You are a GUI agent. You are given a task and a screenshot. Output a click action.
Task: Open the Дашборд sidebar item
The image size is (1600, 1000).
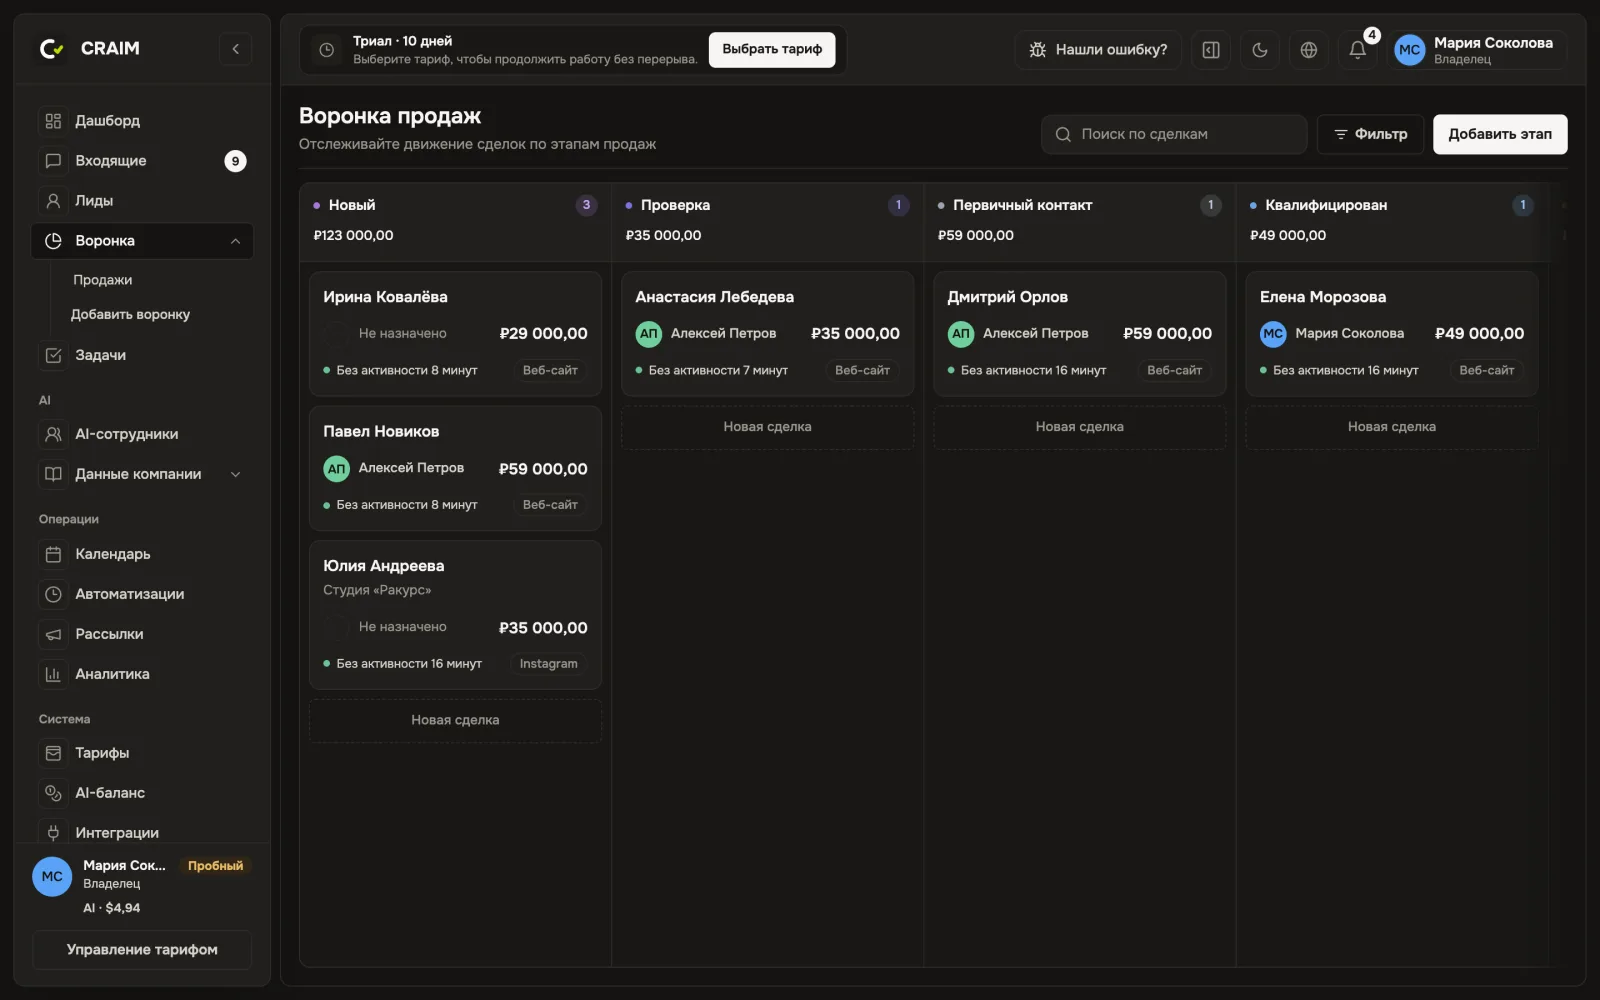point(142,121)
